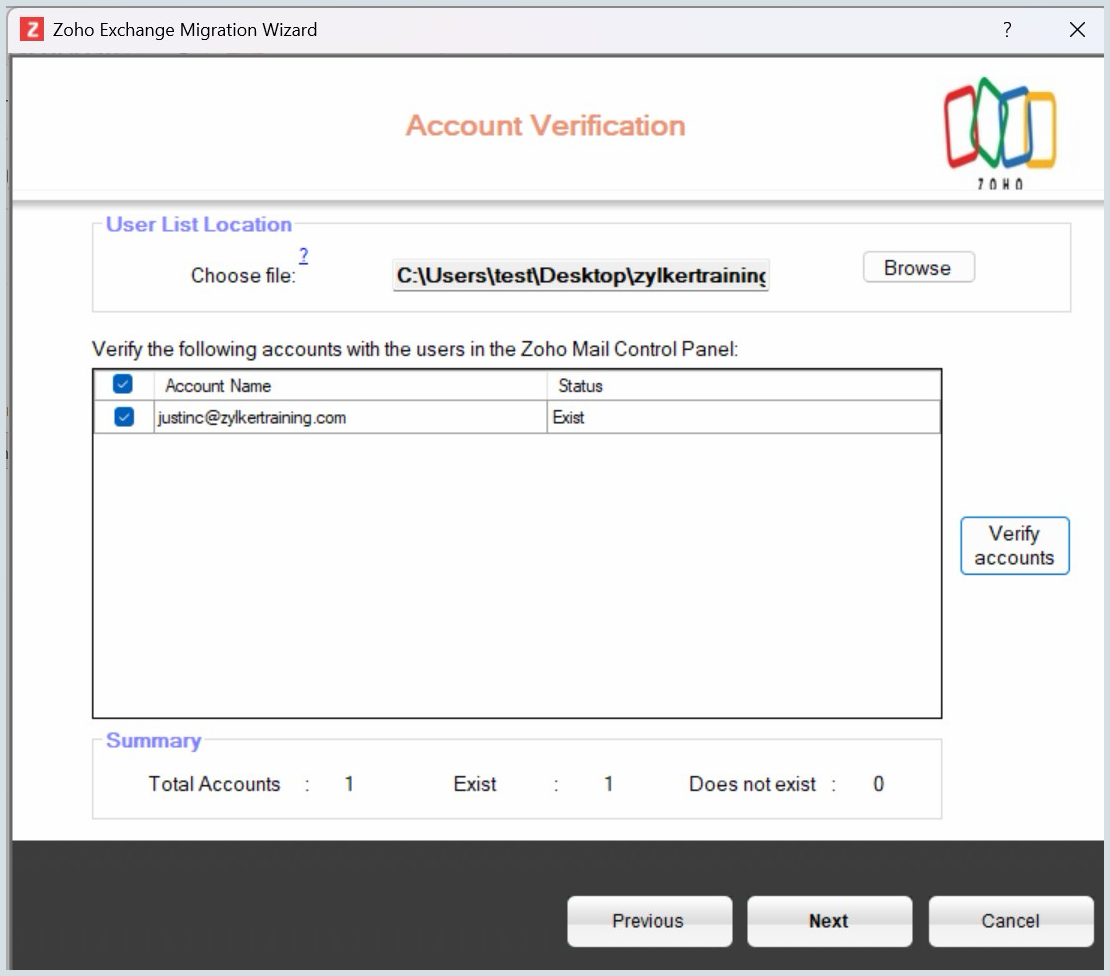Toggle the select-all accounts header checkbox
This screenshot has width=1110, height=976.
coord(122,384)
